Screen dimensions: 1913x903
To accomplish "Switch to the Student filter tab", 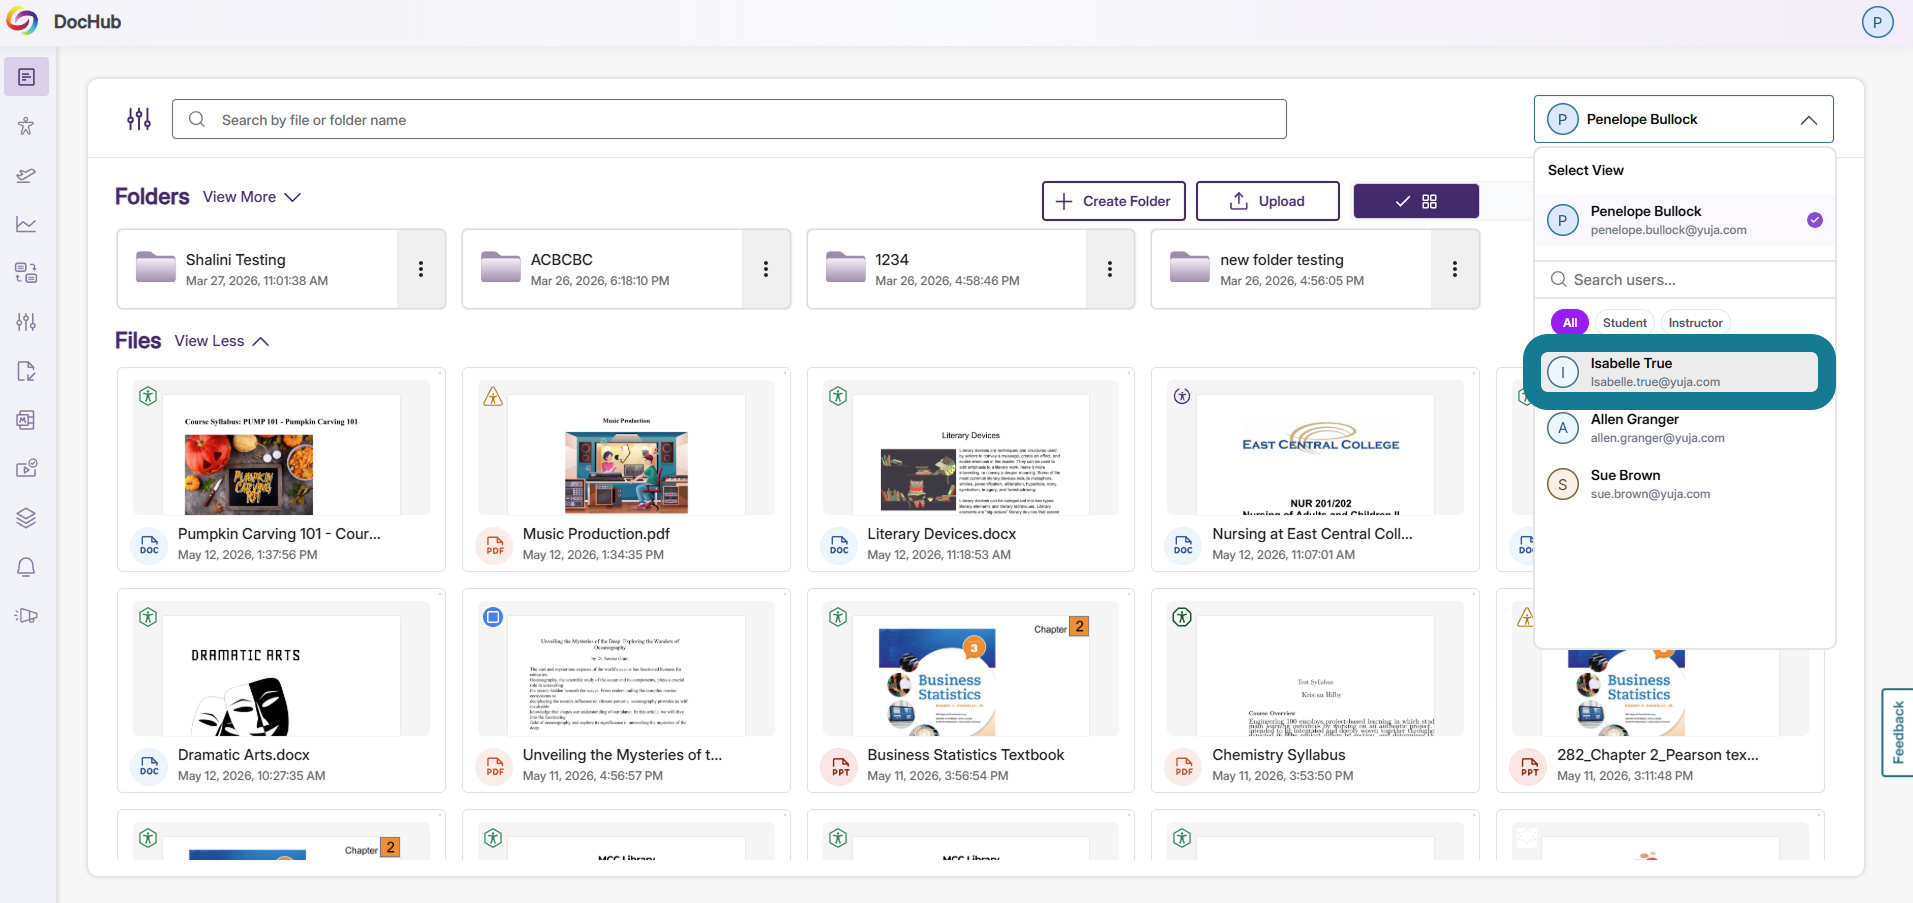I will click(1624, 323).
